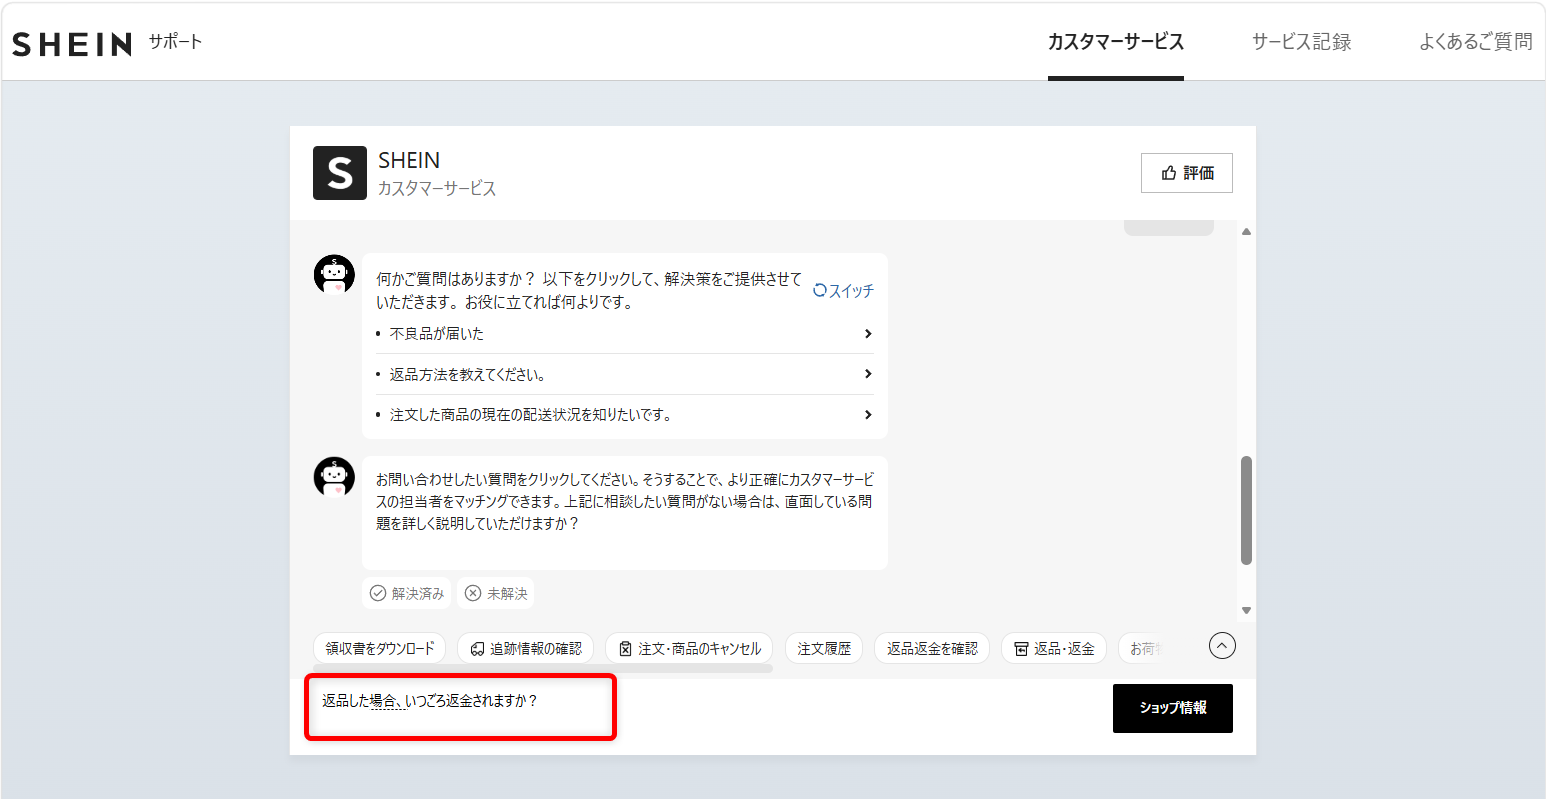Mark conversation as 解決済み
The width and height of the screenshot is (1547, 799).
(407, 593)
